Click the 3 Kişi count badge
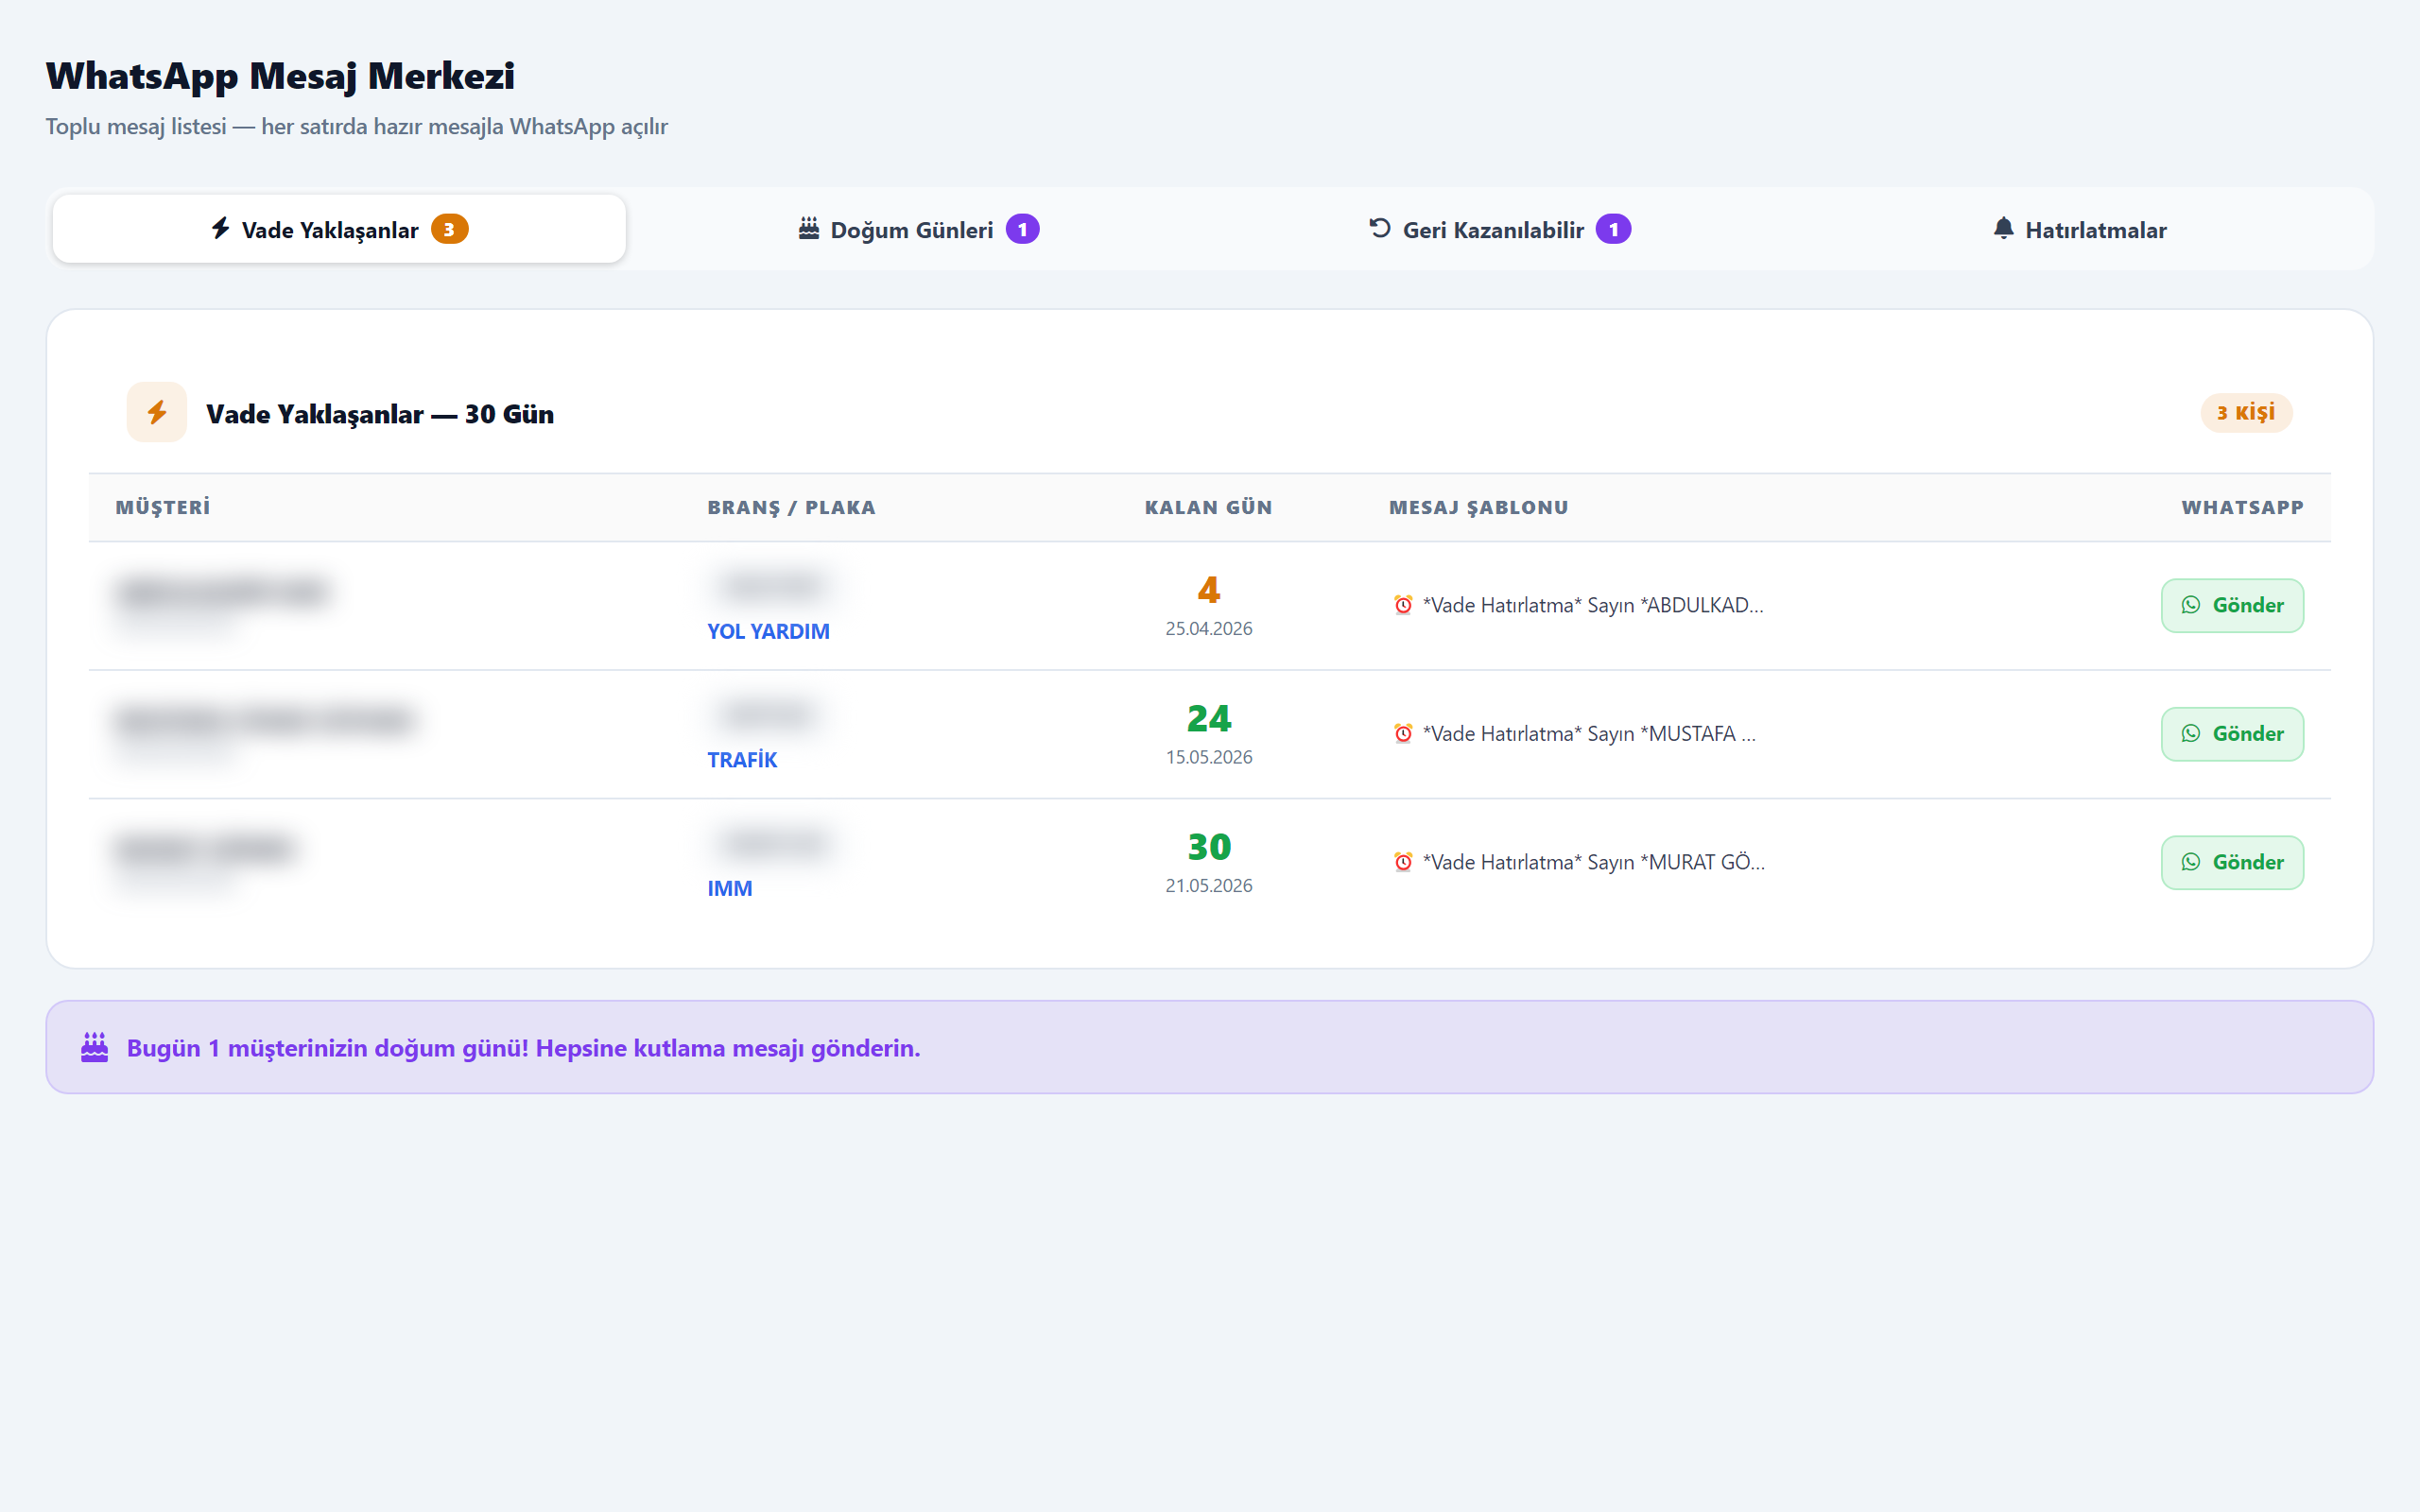2420x1512 pixels. point(2246,412)
